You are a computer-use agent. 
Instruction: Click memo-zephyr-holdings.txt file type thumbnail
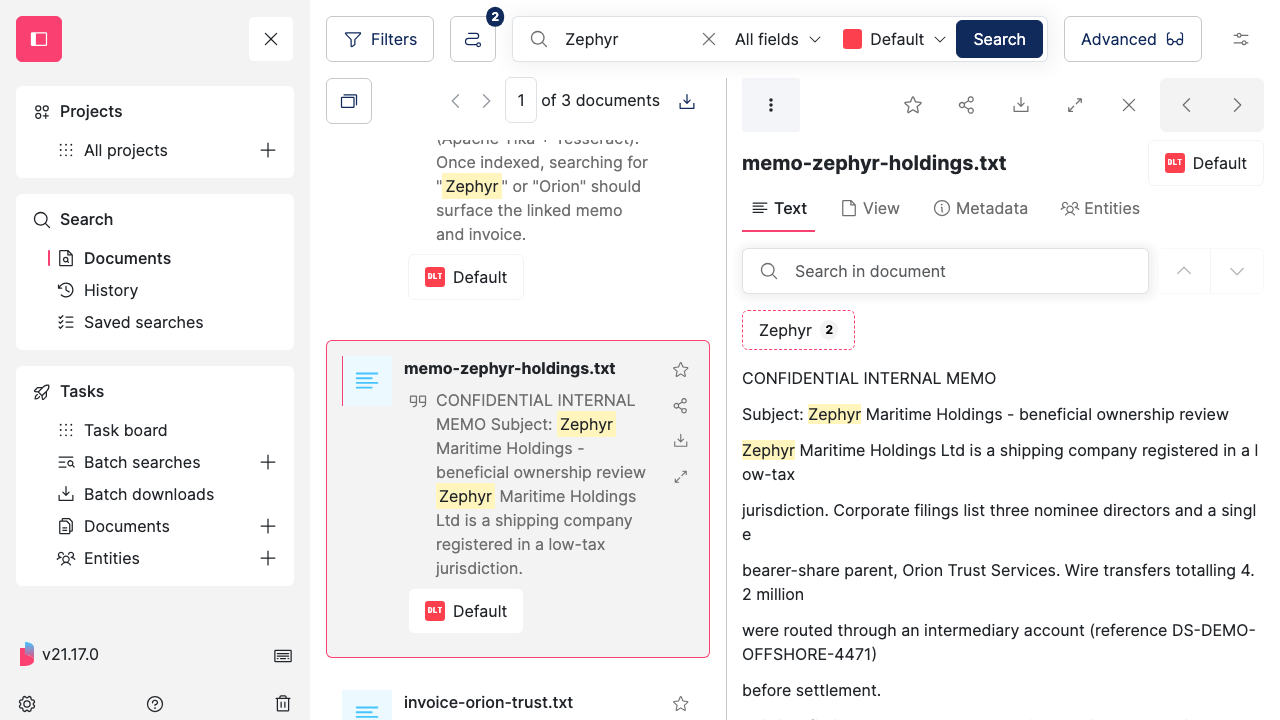(x=367, y=381)
